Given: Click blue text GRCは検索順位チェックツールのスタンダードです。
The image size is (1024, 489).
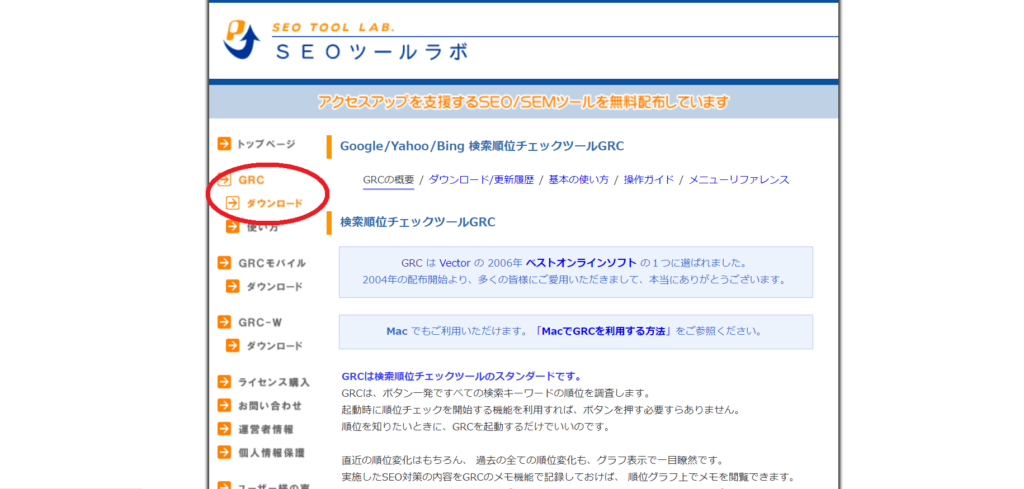Looking at the screenshot, I should pyautogui.click(x=461, y=377).
